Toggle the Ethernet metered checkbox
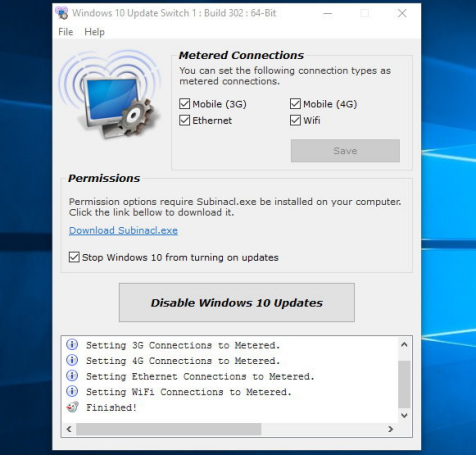The height and width of the screenshot is (455, 476). click(184, 120)
